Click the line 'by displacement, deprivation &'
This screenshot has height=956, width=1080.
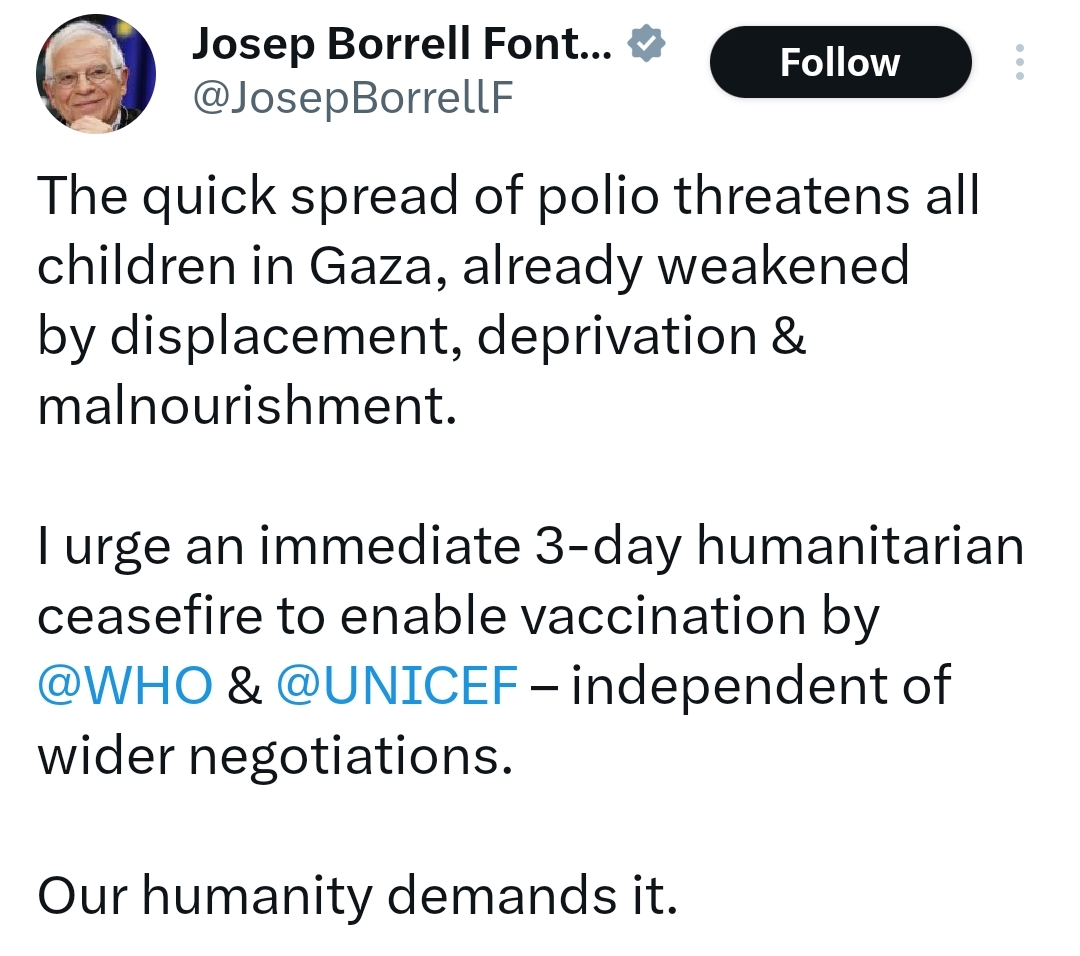[421, 337]
